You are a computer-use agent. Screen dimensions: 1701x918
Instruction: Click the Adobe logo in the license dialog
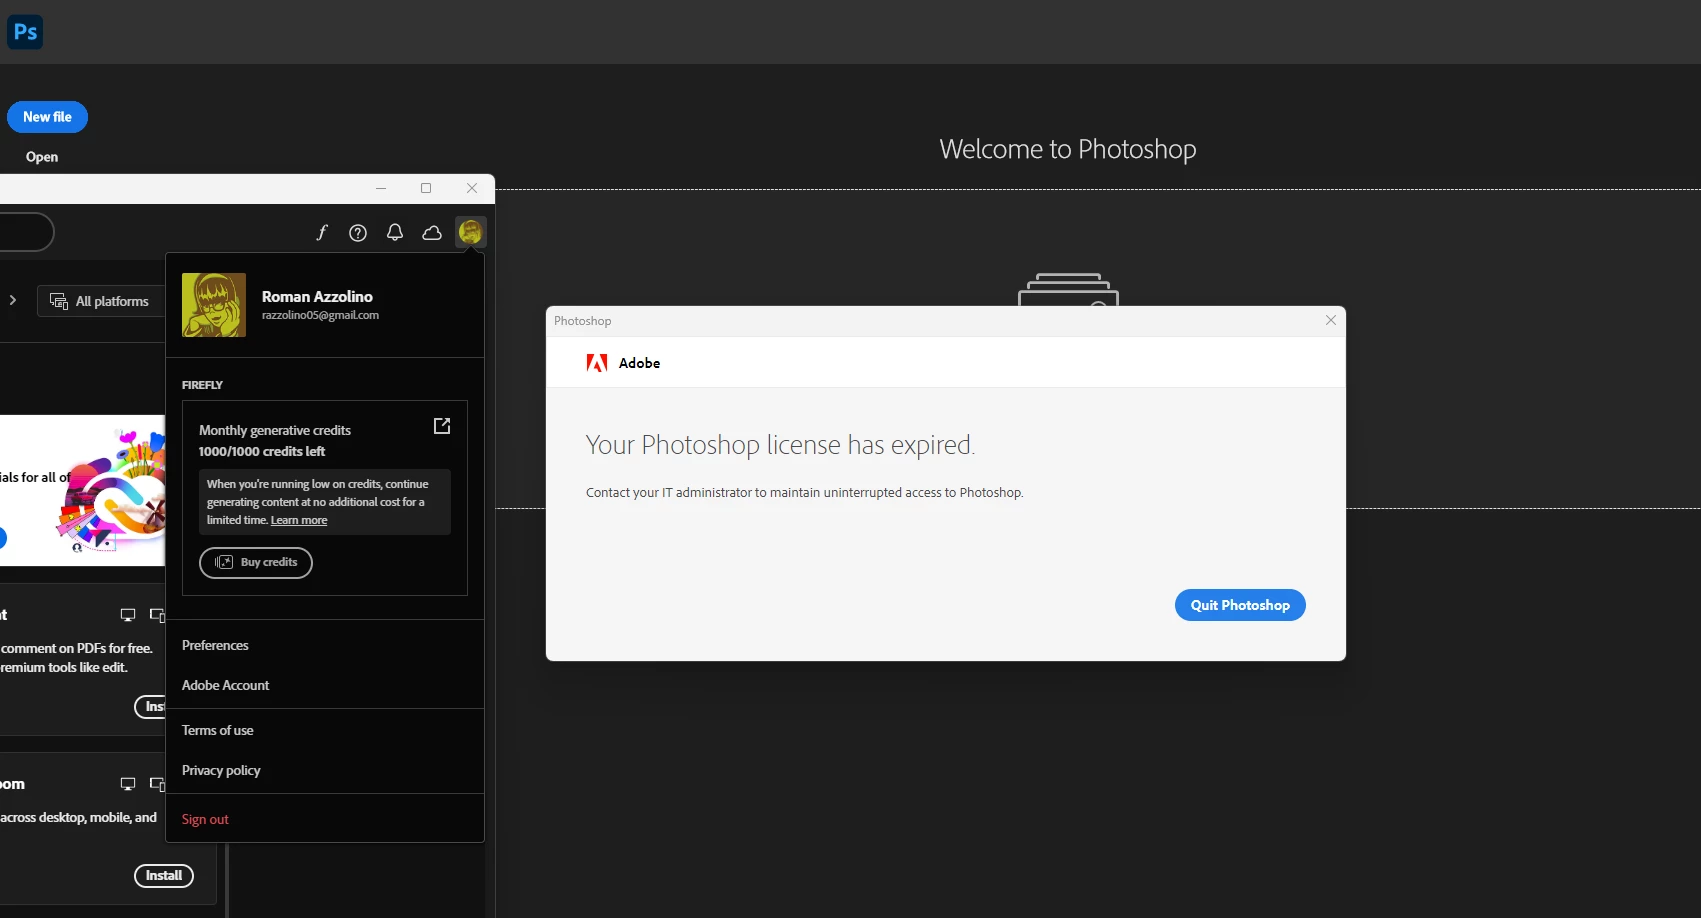click(x=597, y=363)
